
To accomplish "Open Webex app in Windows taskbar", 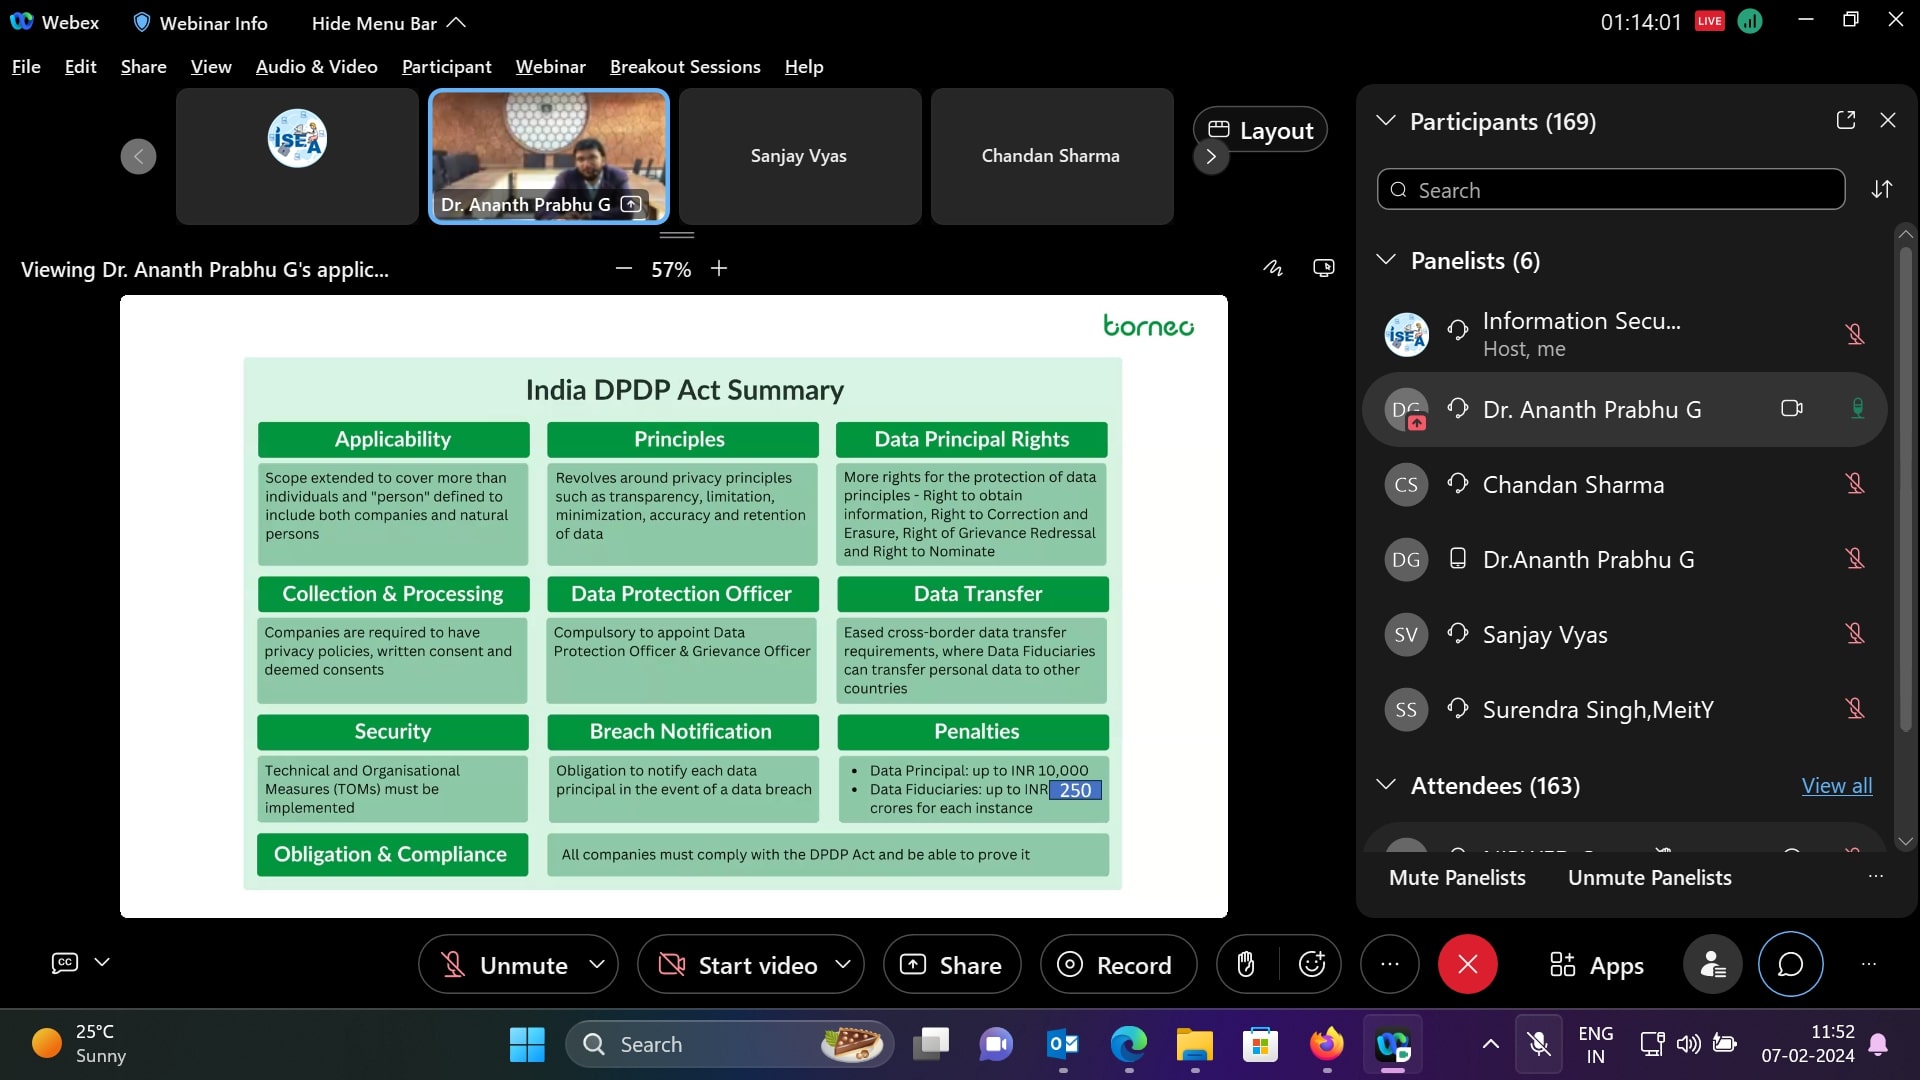I will pos(1392,1045).
